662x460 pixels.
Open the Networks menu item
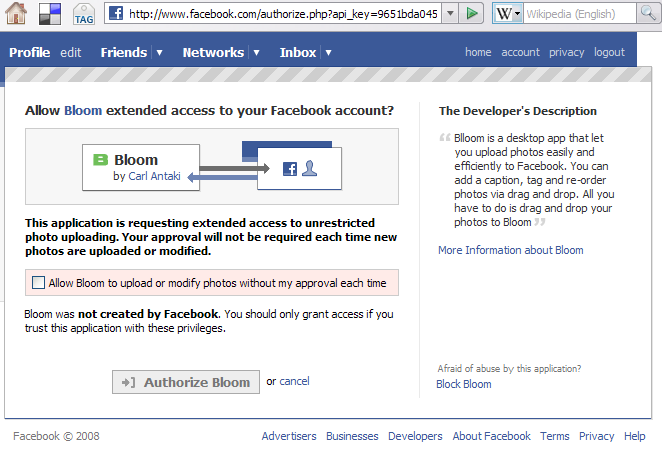[213, 52]
